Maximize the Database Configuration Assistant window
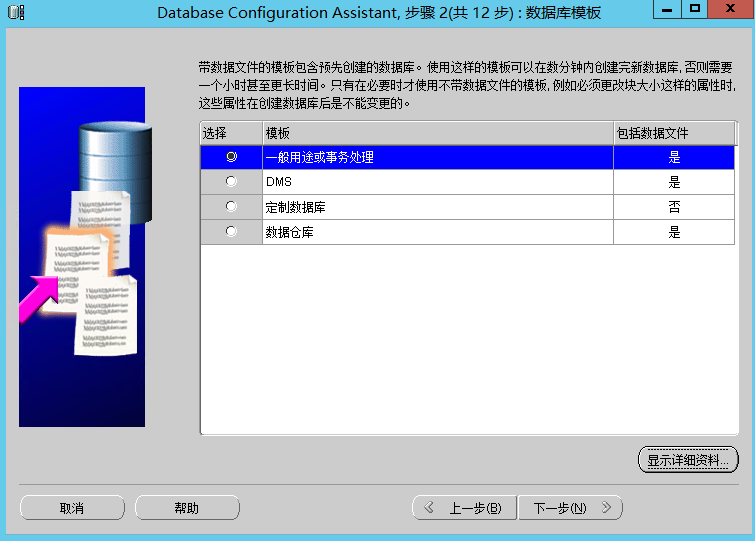Screen dimensions: 755x541 694,9
